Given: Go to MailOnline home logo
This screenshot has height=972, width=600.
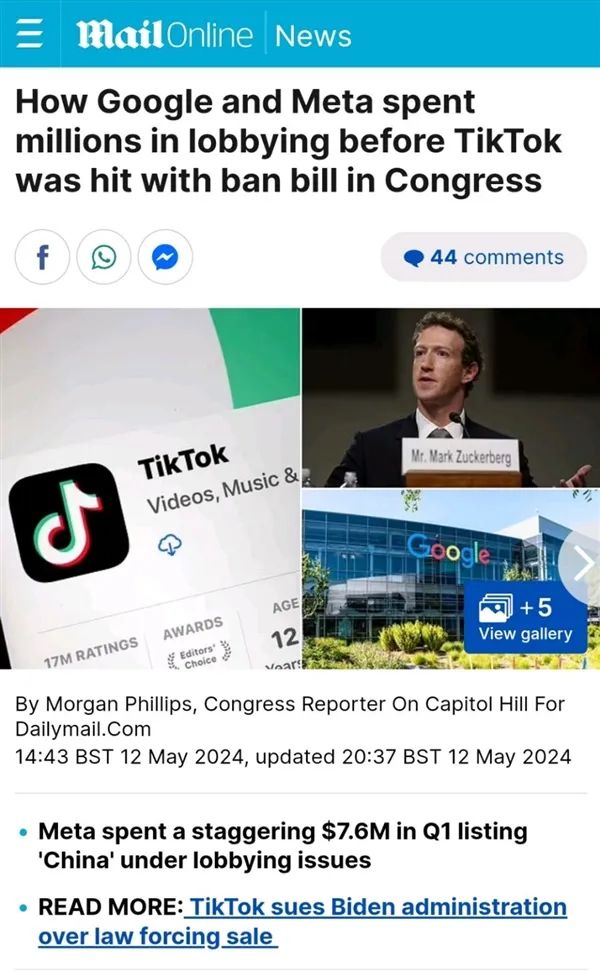Looking at the screenshot, I should point(165,34).
